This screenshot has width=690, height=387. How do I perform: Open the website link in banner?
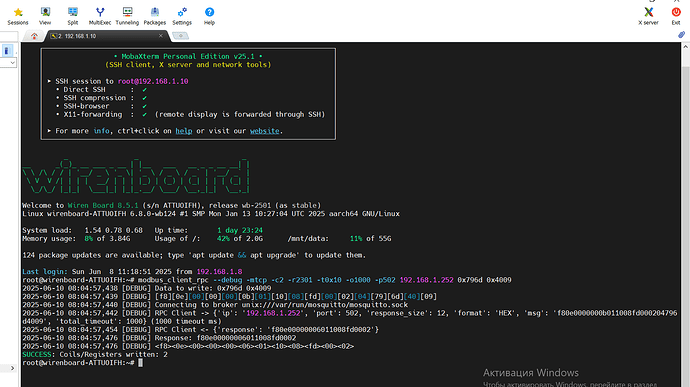pyautogui.click(x=264, y=131)
